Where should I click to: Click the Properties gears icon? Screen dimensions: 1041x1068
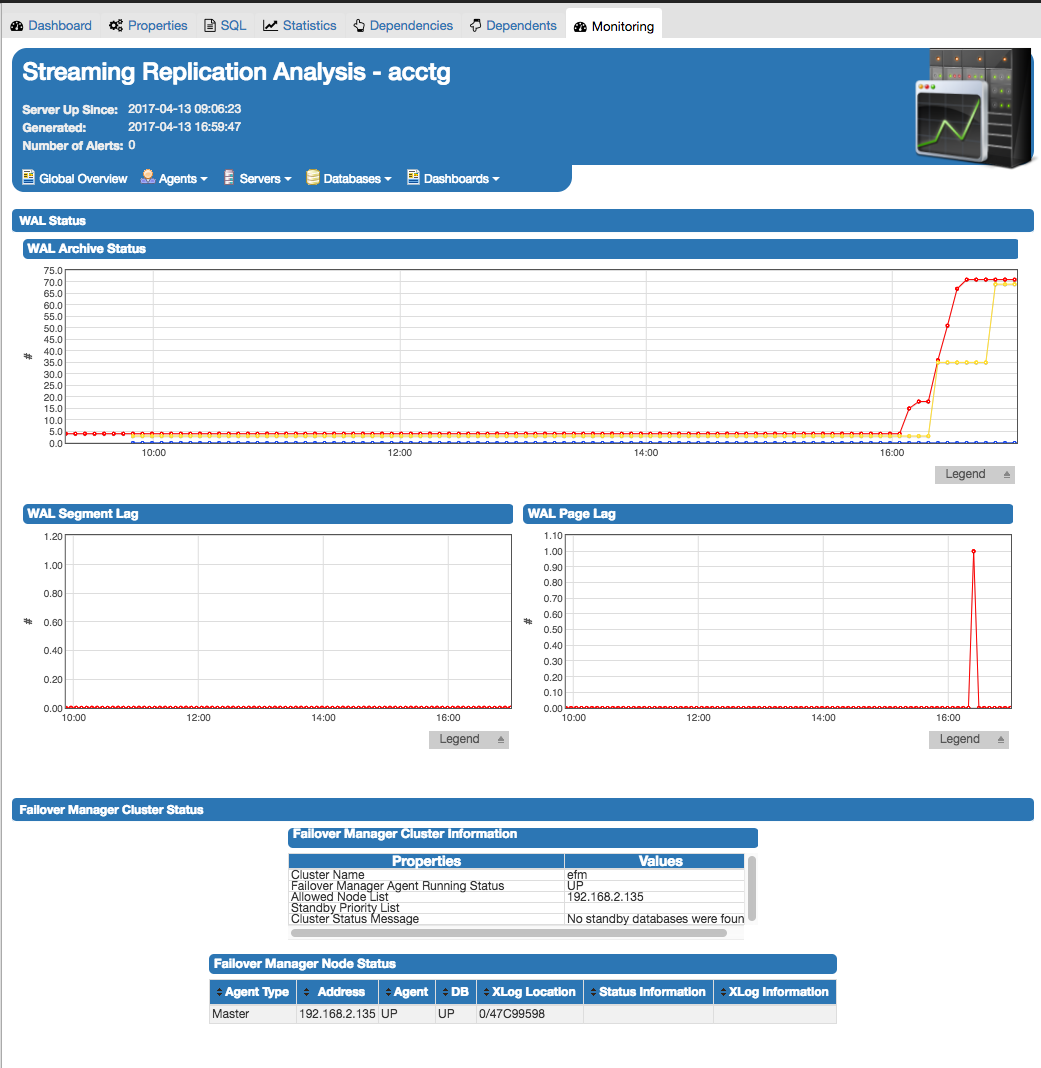point(116,26)
